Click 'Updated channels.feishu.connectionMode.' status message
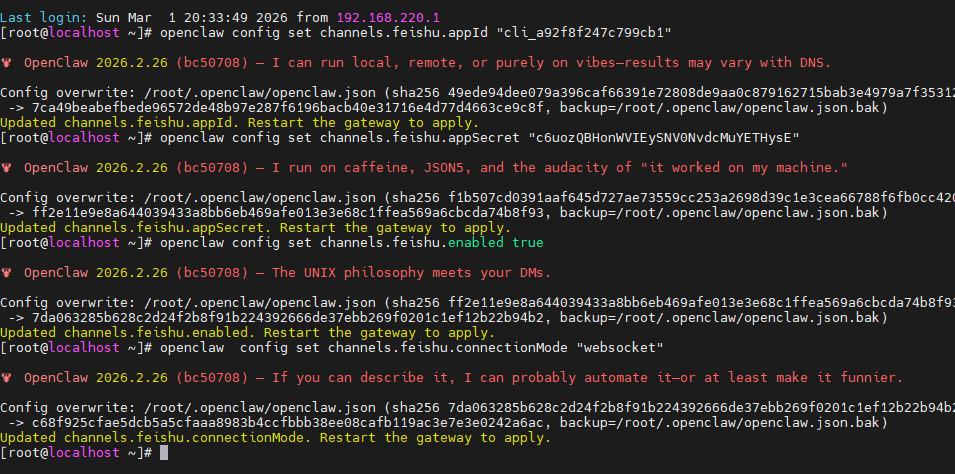955x474 pixels. tap(156, 438)
